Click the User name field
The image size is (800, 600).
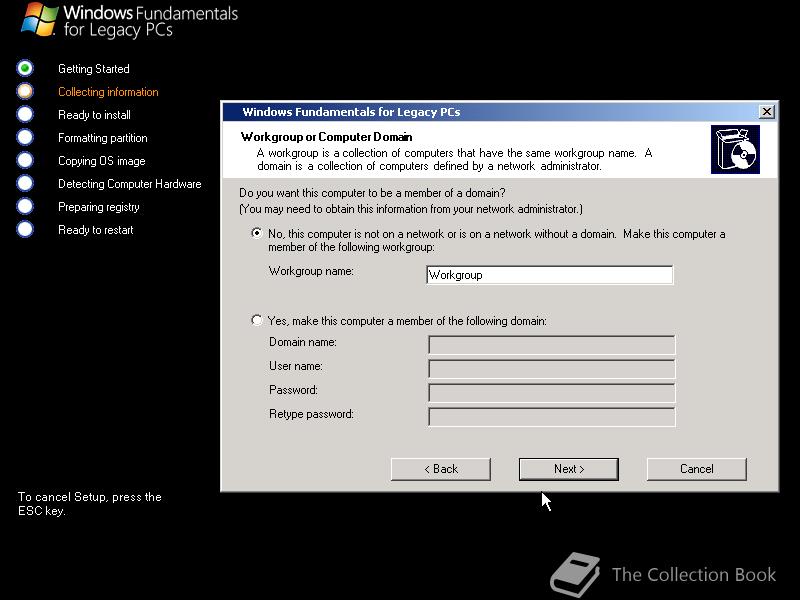(552, 369)
